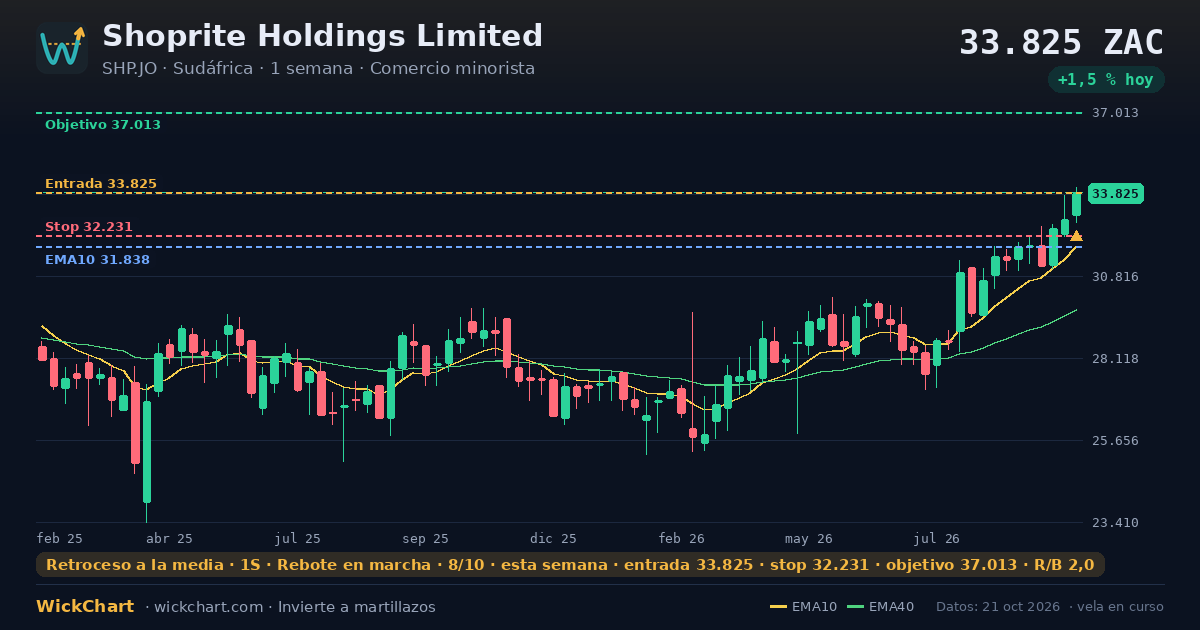Click the Stop 32.231 label
1200x630 pixels.
click(x=89, y=227)
